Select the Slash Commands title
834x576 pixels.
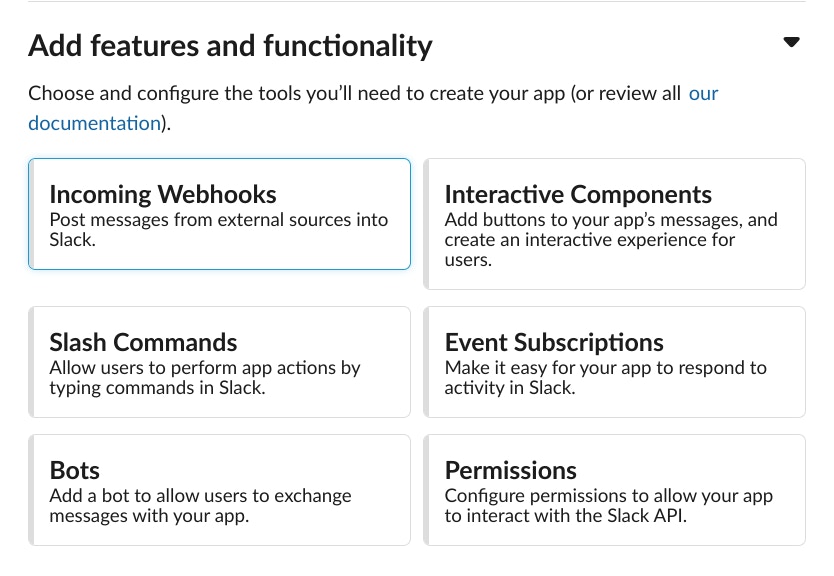click(x=143, y=342)
